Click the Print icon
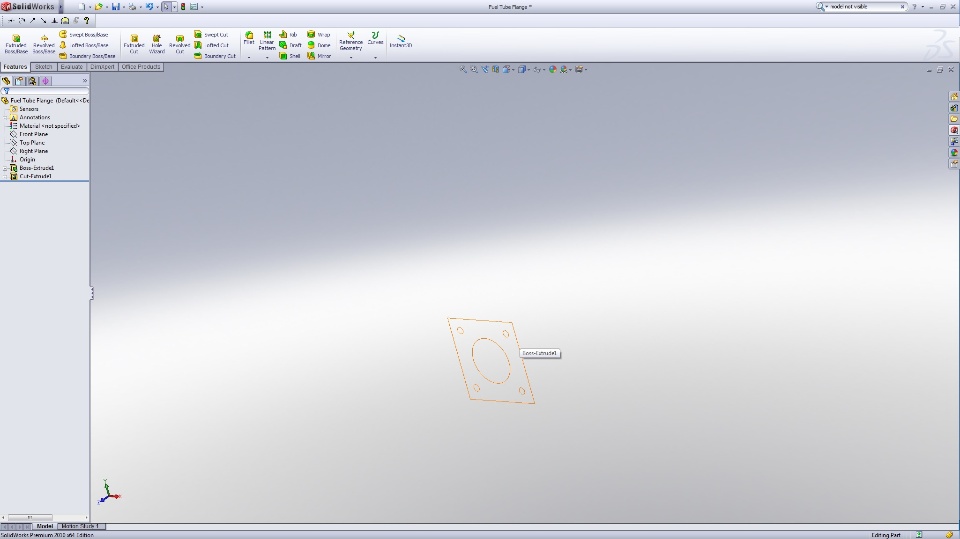The height and width of the screenshot is (539, 960). pos(132,7)
